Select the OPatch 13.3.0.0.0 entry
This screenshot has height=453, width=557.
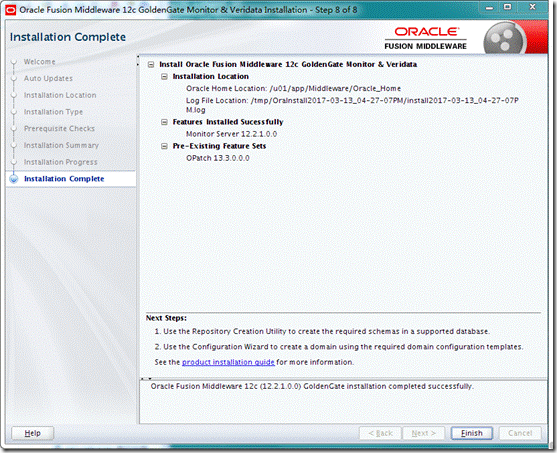[218, 158]
